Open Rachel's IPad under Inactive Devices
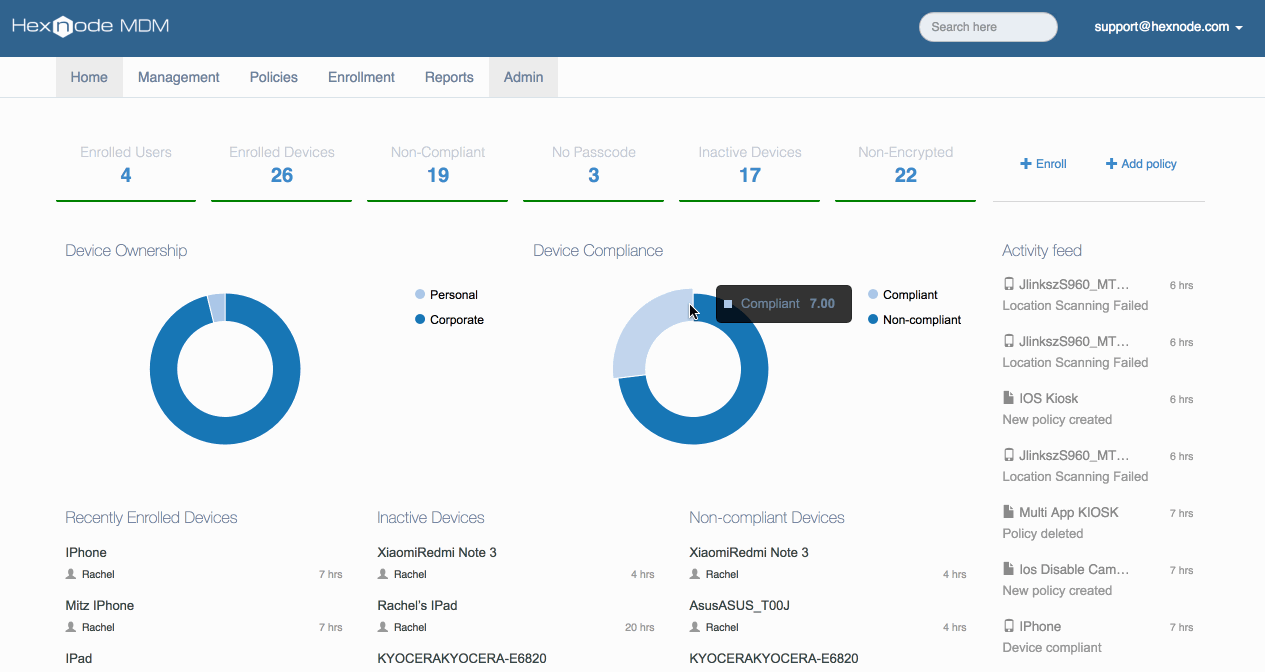 [417, 605]
